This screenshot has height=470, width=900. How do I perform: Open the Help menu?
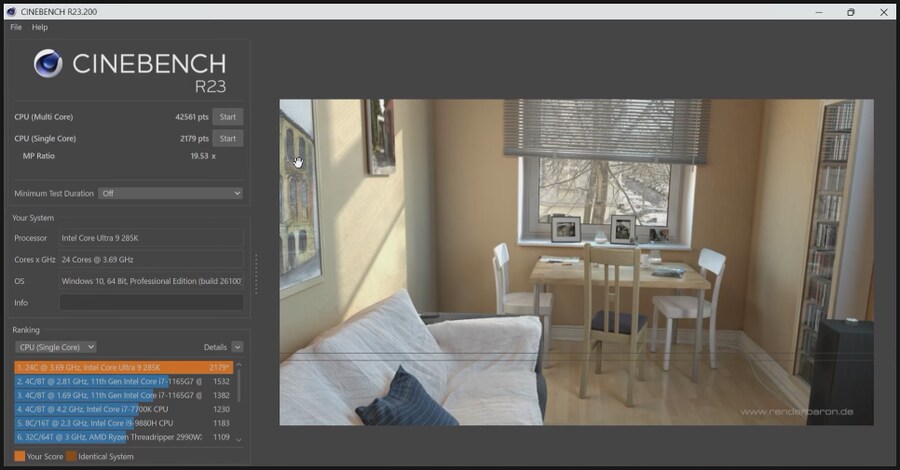40,27
